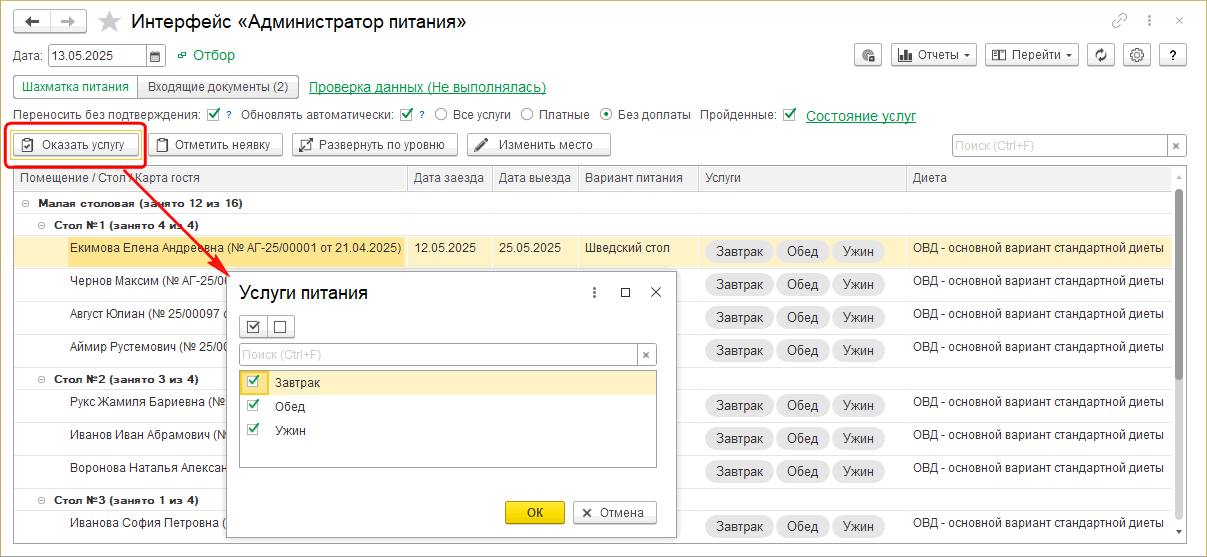Uncheck the Обед service checkbox
Image resolution: width=1207 pixels, height=557 pixels.
(x=254, y=406)
